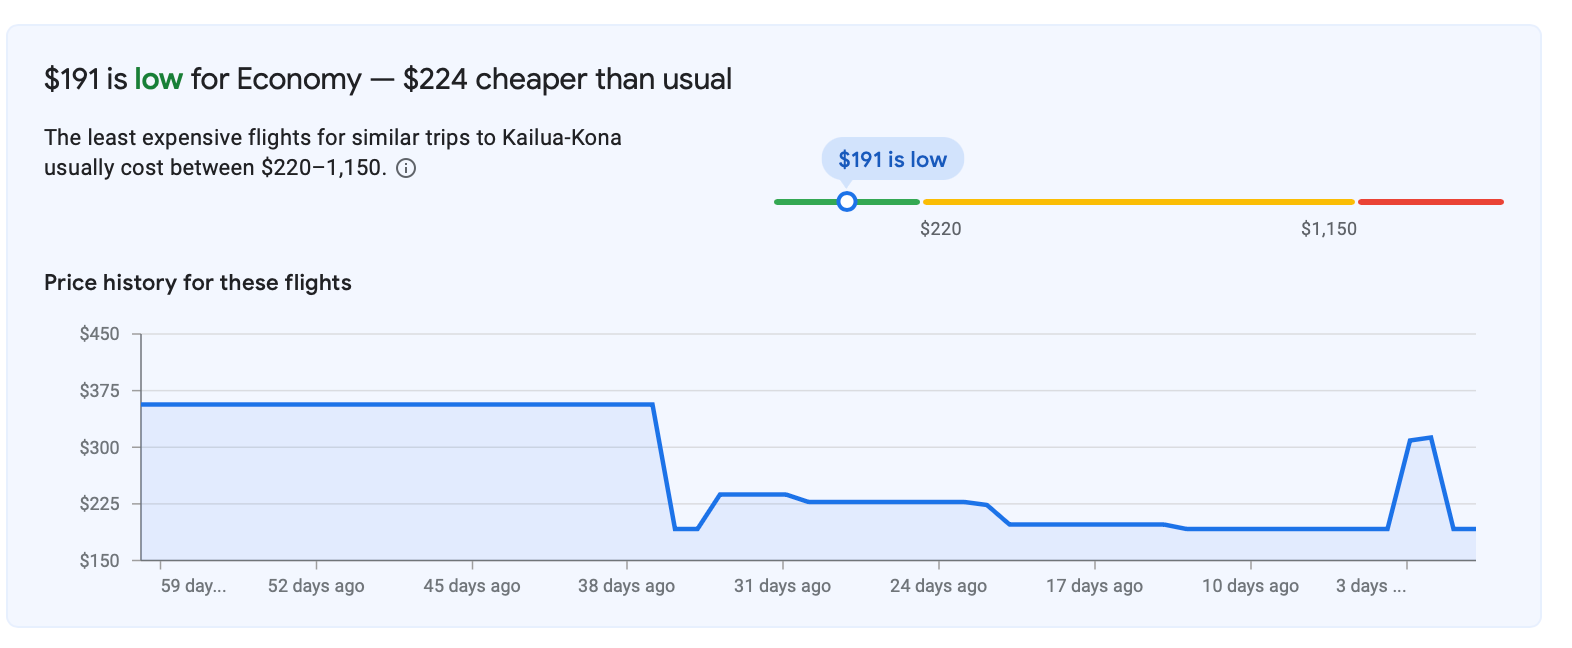
Task: Click the $1,150 label under the price bar
Action: coord(1328,229)
